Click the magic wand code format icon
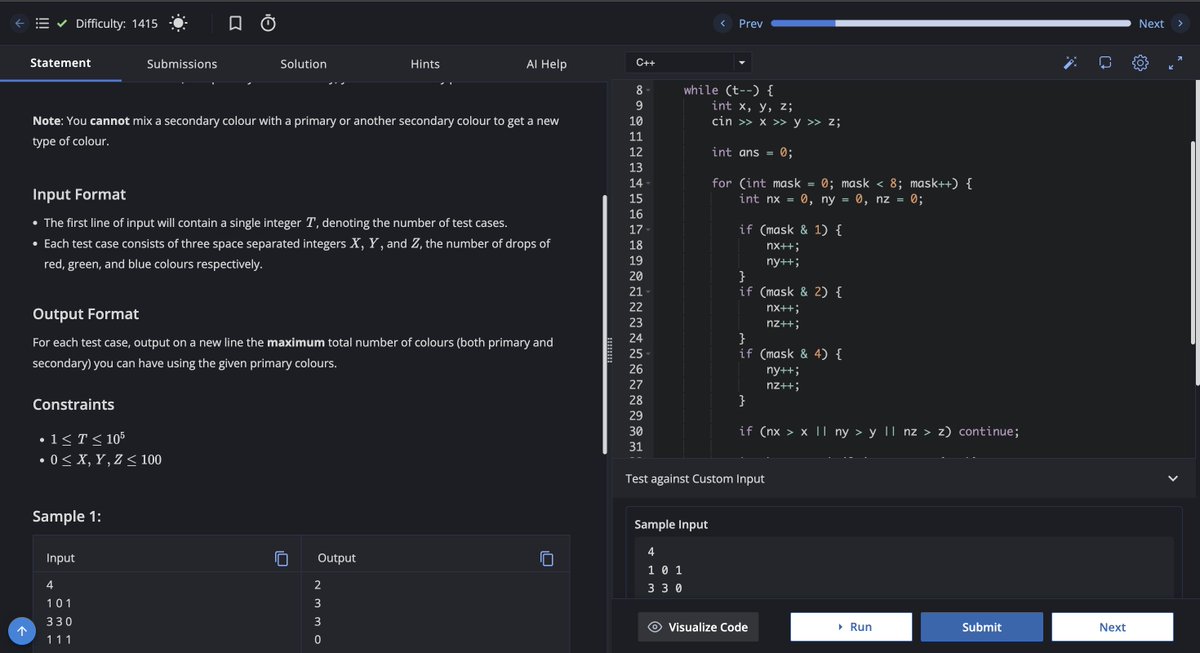1200x653 pixels. coord(1070,62)
